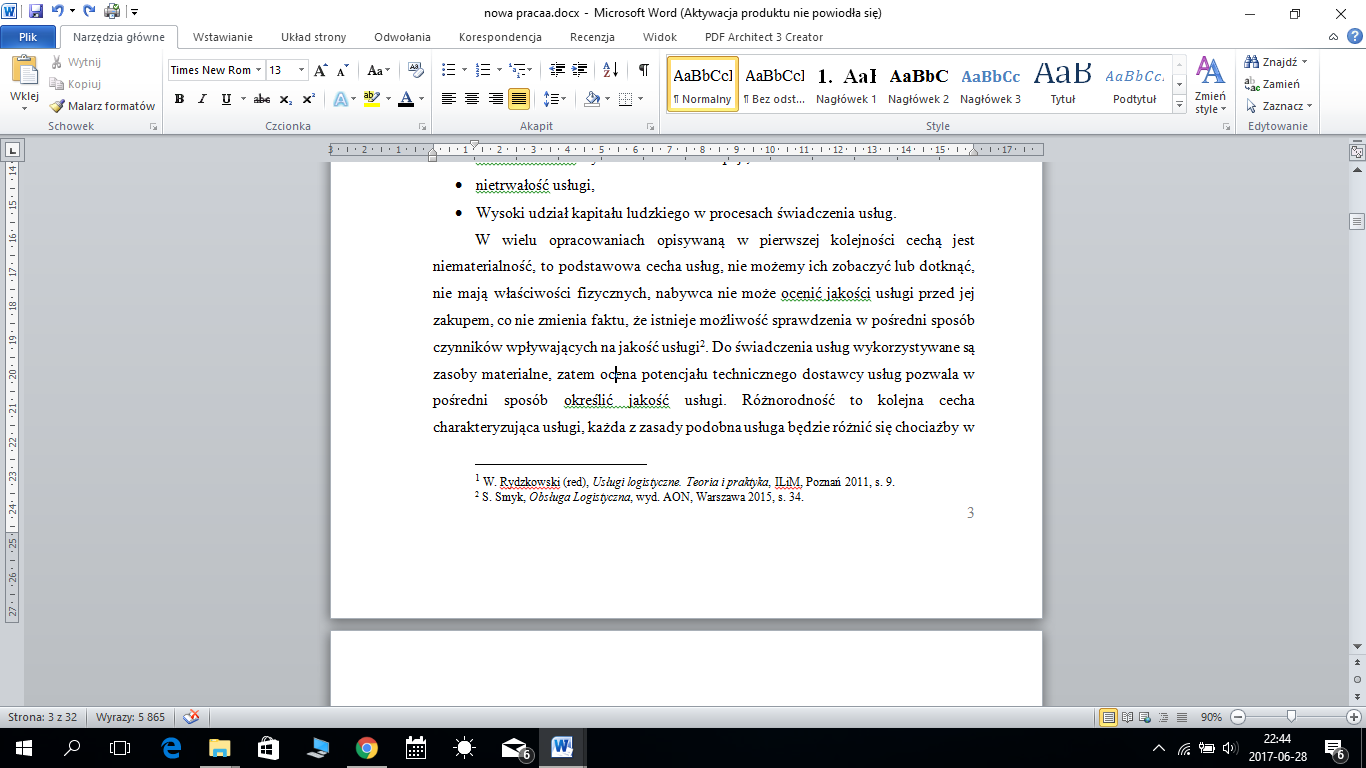The height and width of the screenshot is (768, 1366).
Task: Click the sort A-Z icon
Action: coord(612,70)
